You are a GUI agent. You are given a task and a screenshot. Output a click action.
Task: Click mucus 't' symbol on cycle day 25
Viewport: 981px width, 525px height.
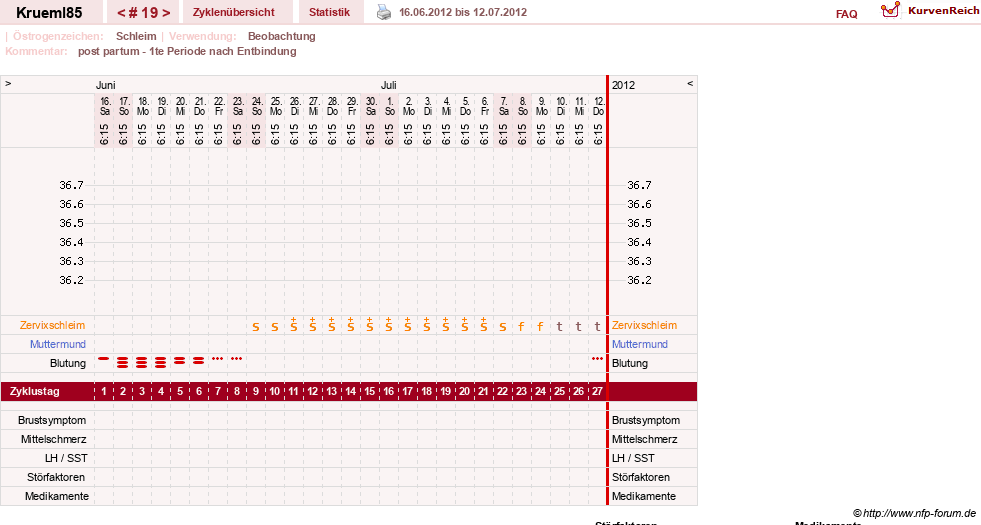[559, 326]
